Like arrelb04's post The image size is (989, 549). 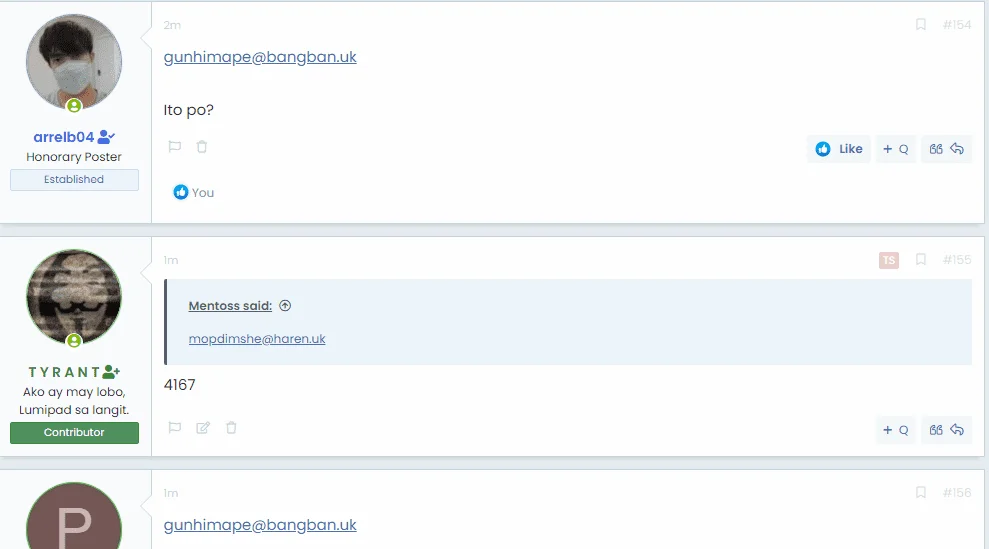(838, 149)
